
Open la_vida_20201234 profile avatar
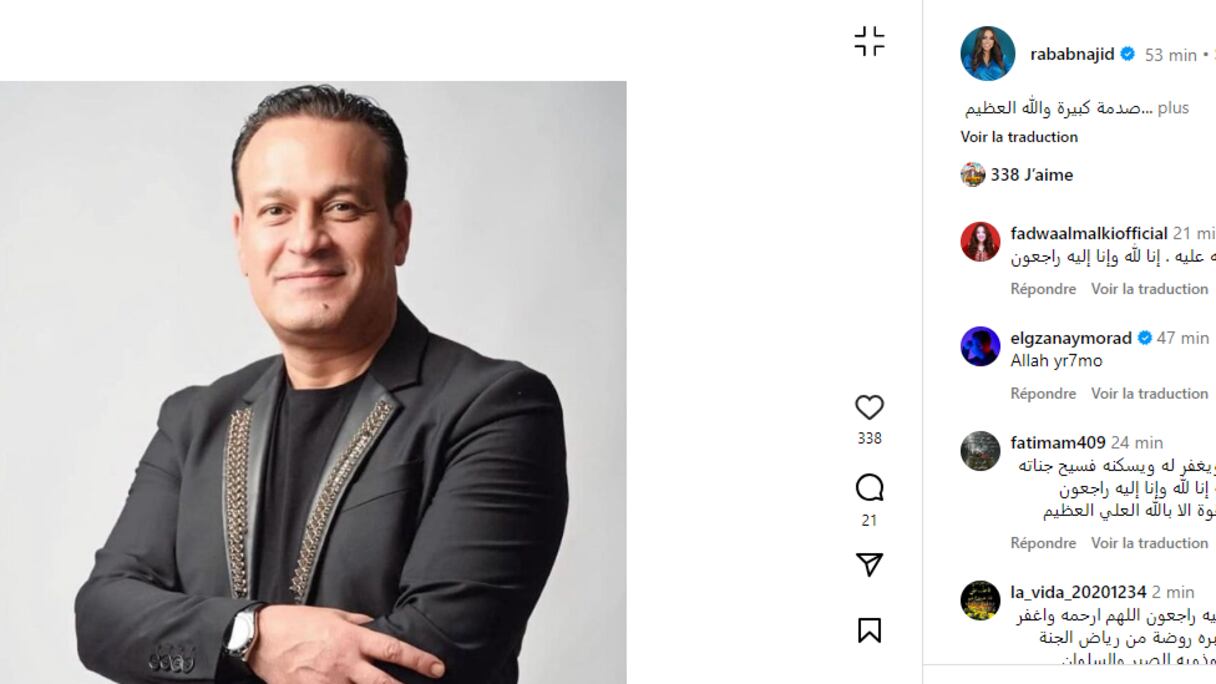click(x=980, y=601)
